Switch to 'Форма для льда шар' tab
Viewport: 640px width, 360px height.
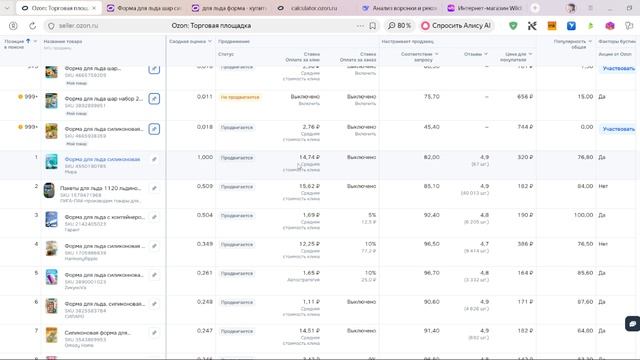pyautogui.click(x=145, y=8)
